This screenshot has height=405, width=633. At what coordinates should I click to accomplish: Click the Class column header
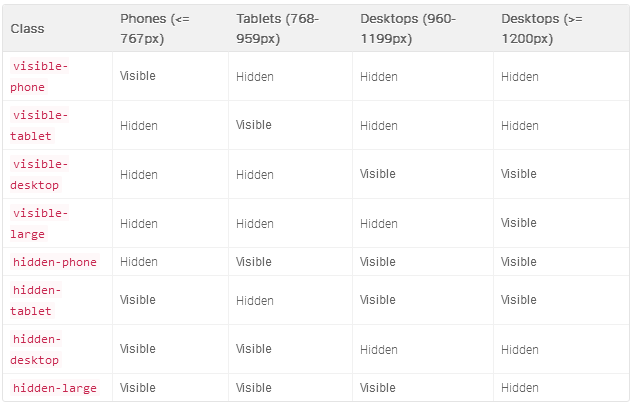click(x=28, y=28)
